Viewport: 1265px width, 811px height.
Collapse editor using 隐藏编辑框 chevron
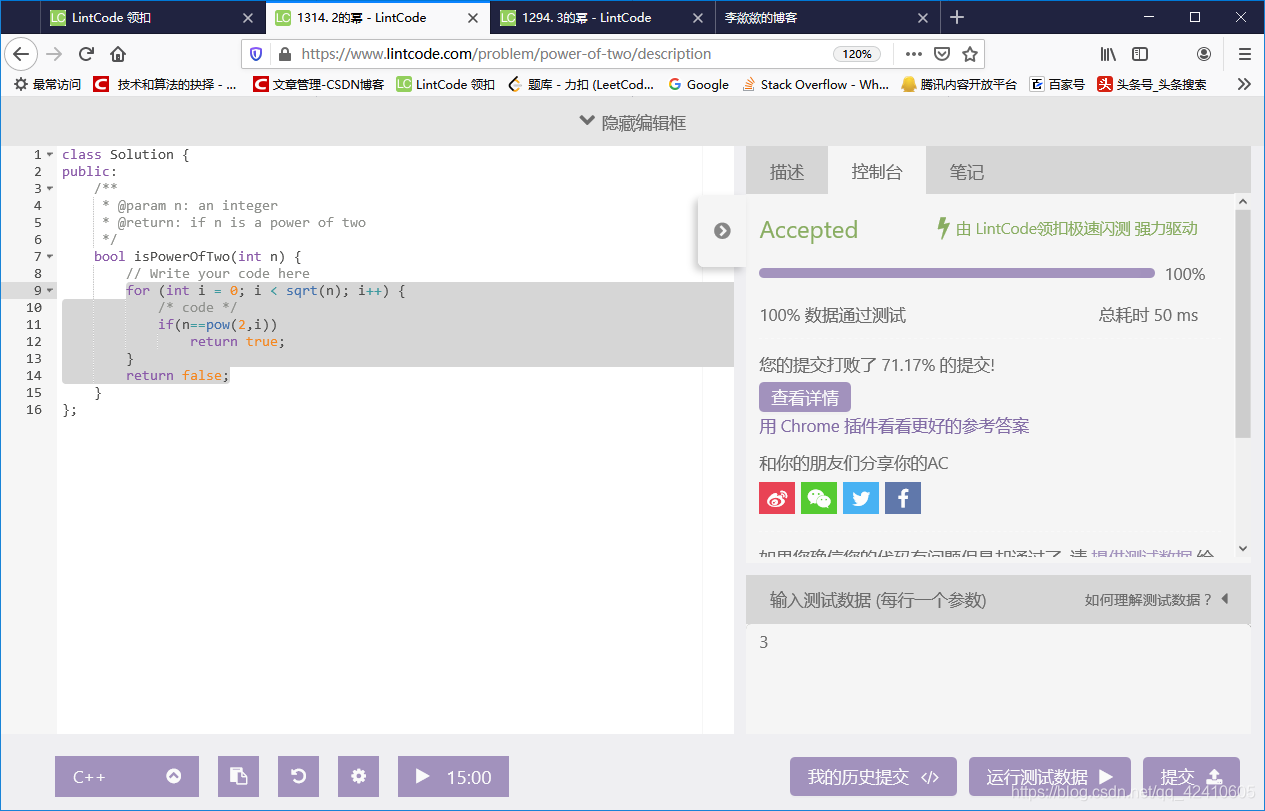[586, 120]
